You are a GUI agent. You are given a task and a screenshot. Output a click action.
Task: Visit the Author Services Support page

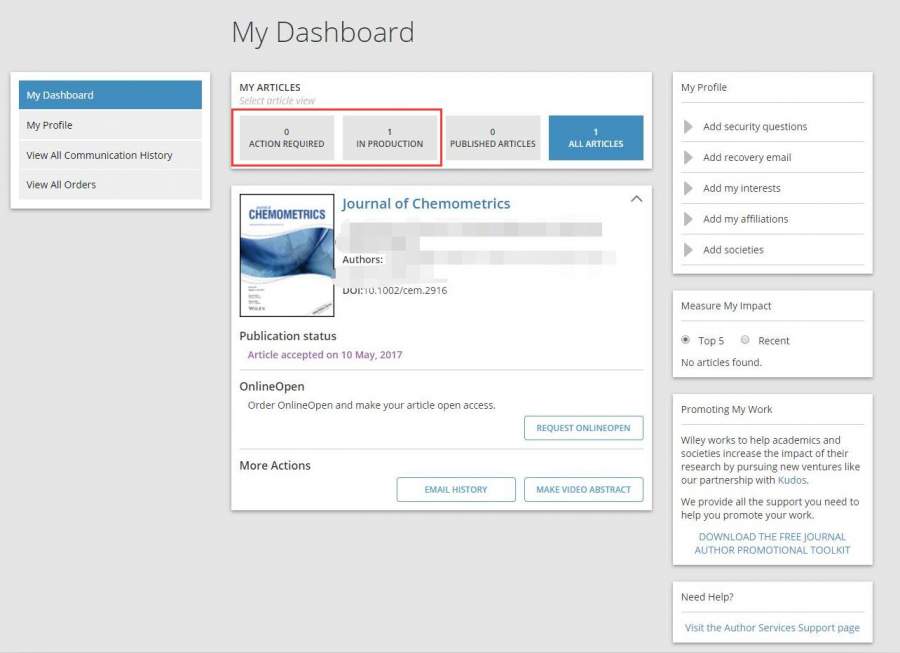pos(772,628)
